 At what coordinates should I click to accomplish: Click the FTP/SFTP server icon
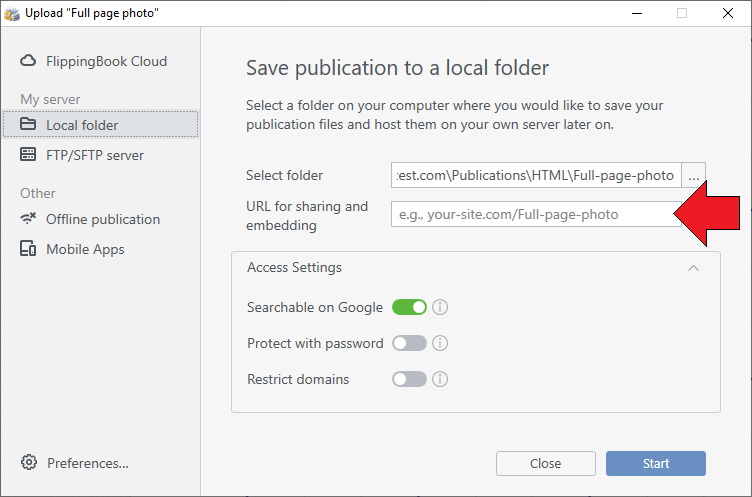(28, 154)
